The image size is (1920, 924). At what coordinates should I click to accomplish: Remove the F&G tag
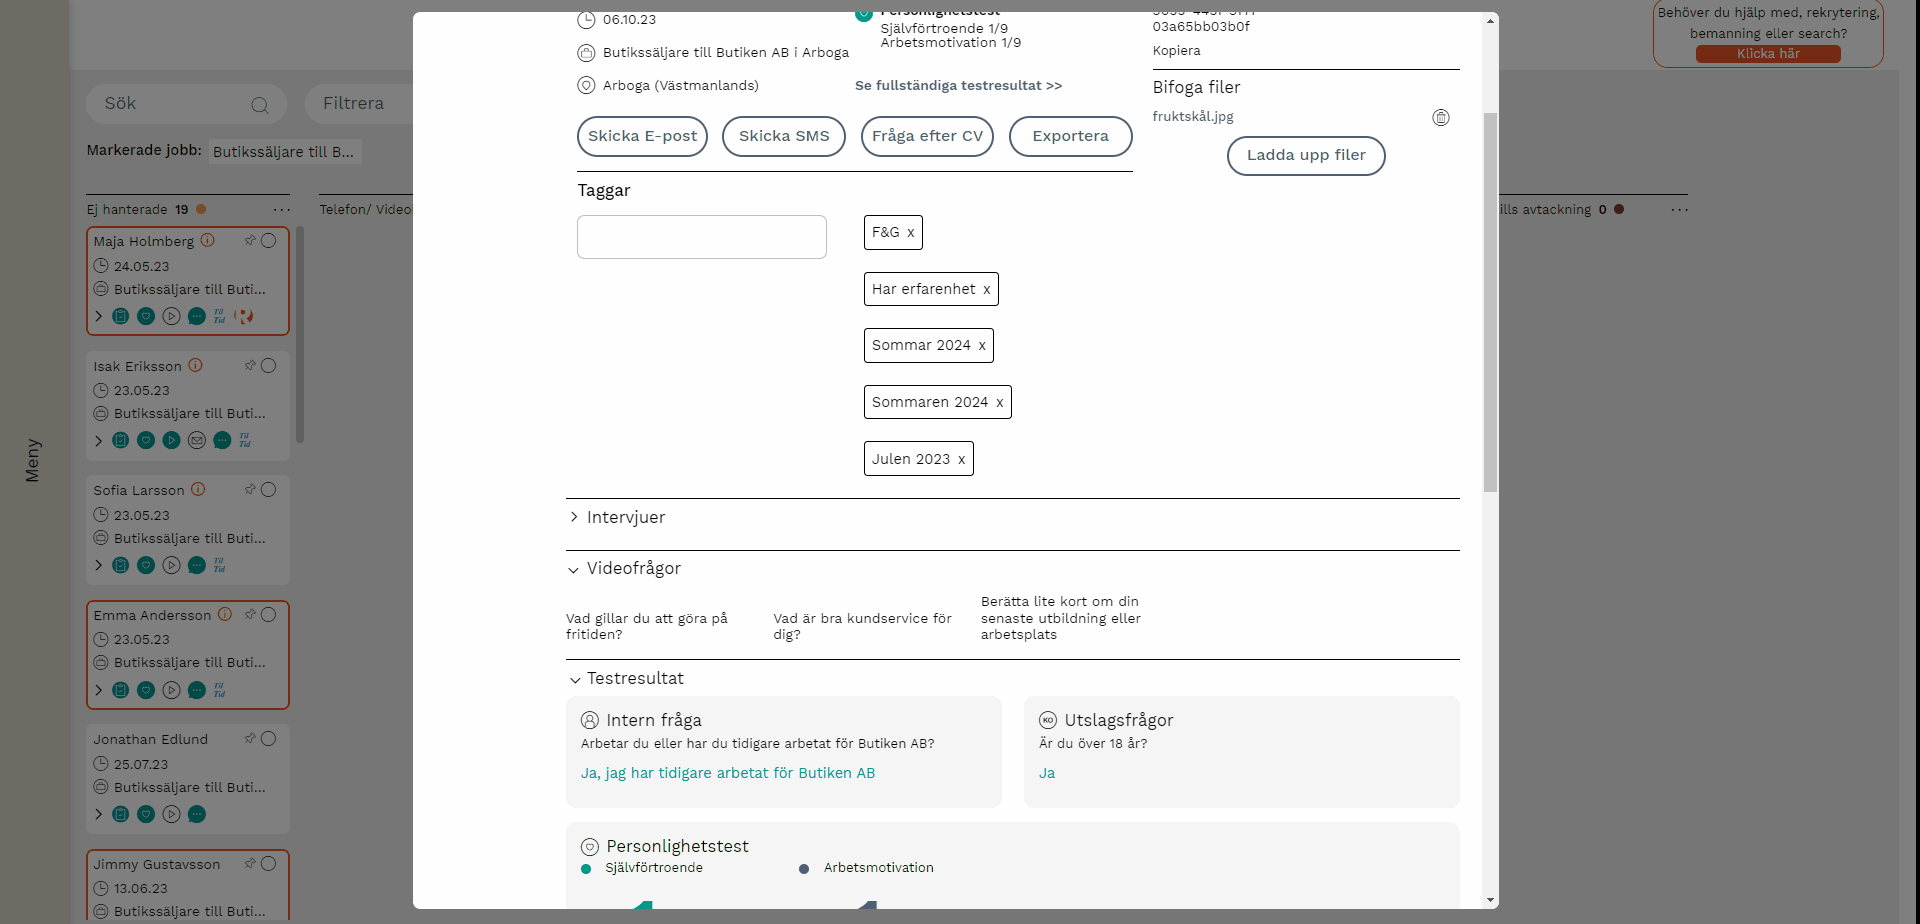click(910, 233)
